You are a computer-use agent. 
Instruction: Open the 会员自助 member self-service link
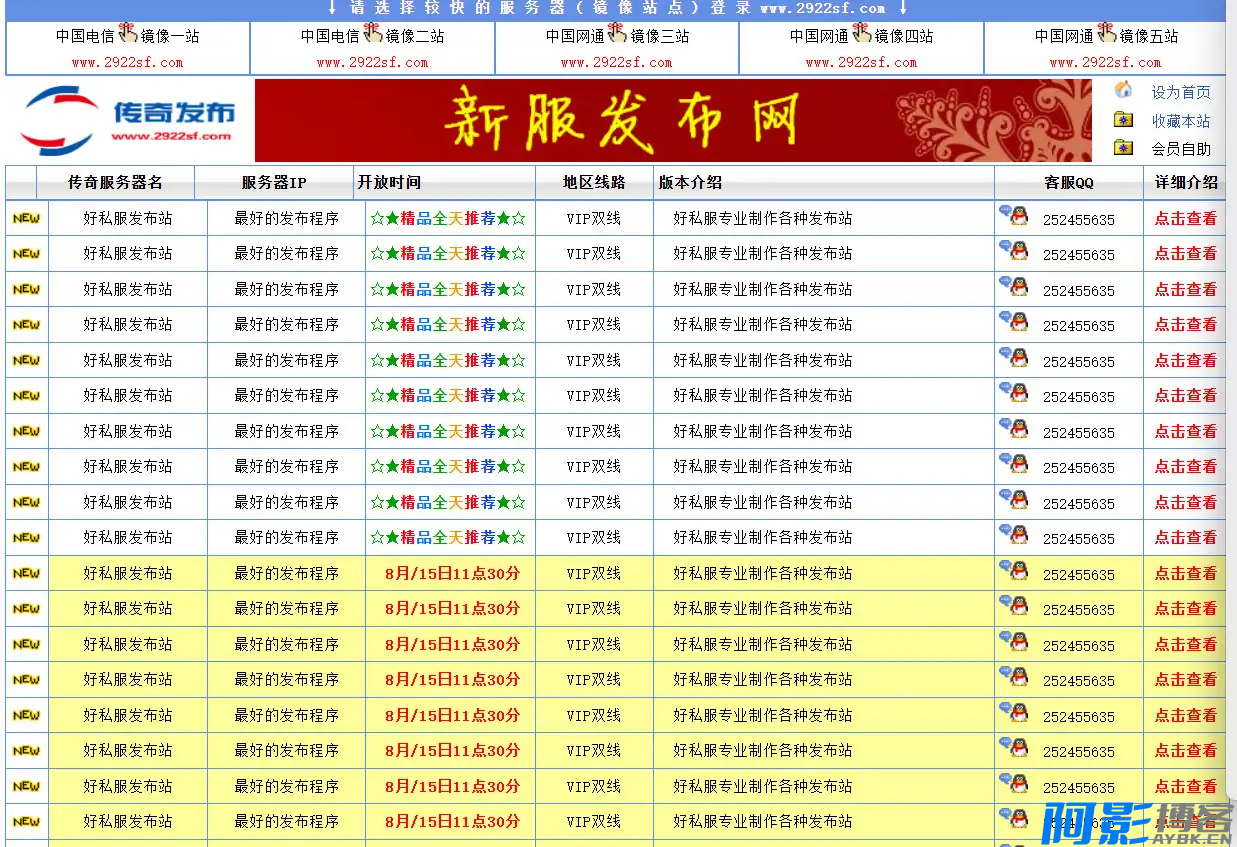click(1181, 149)
